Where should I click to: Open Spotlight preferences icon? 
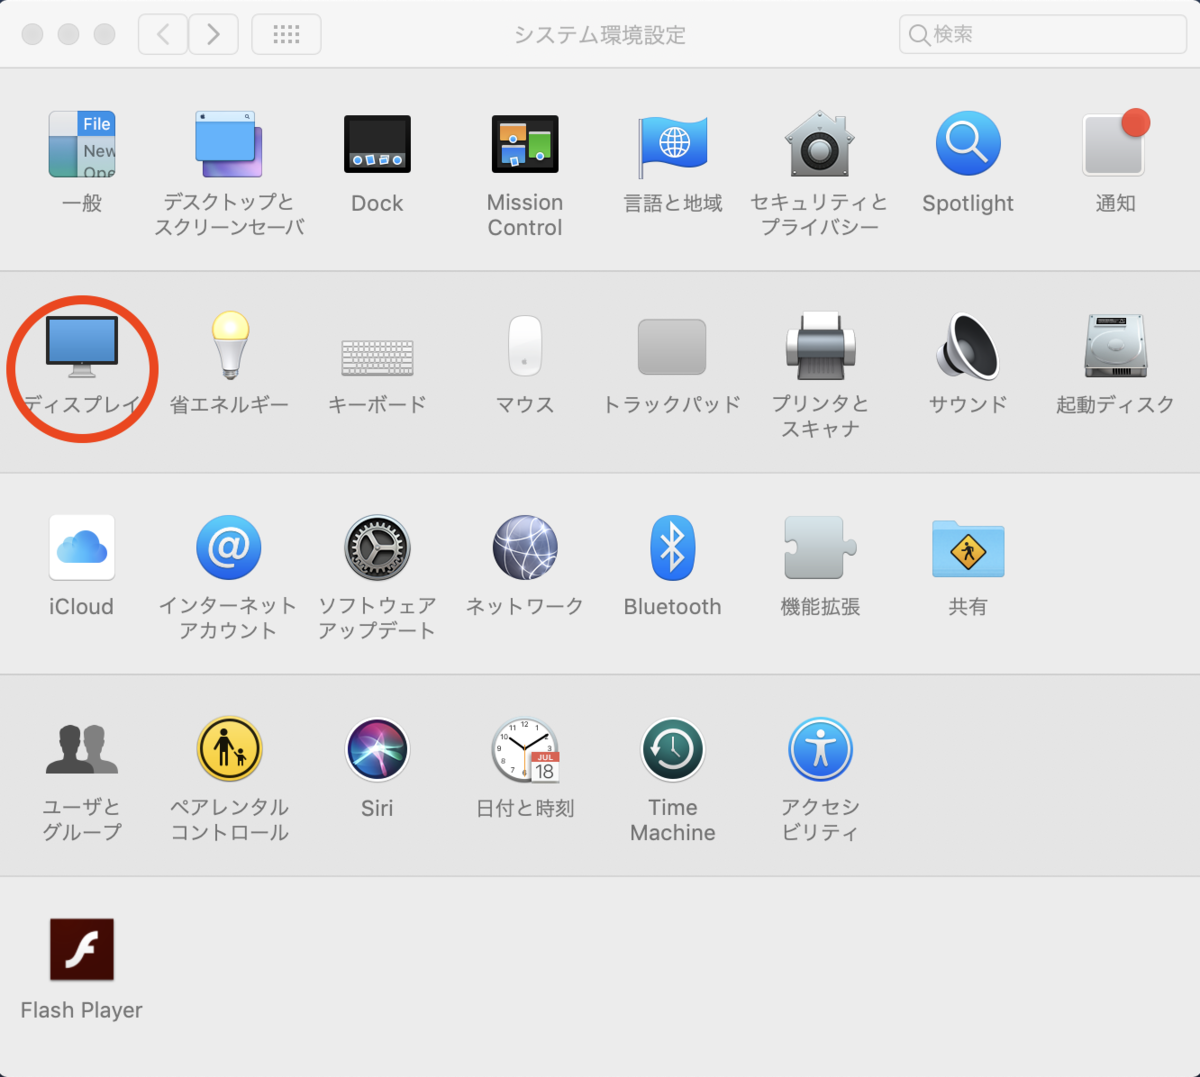(968, 144)
